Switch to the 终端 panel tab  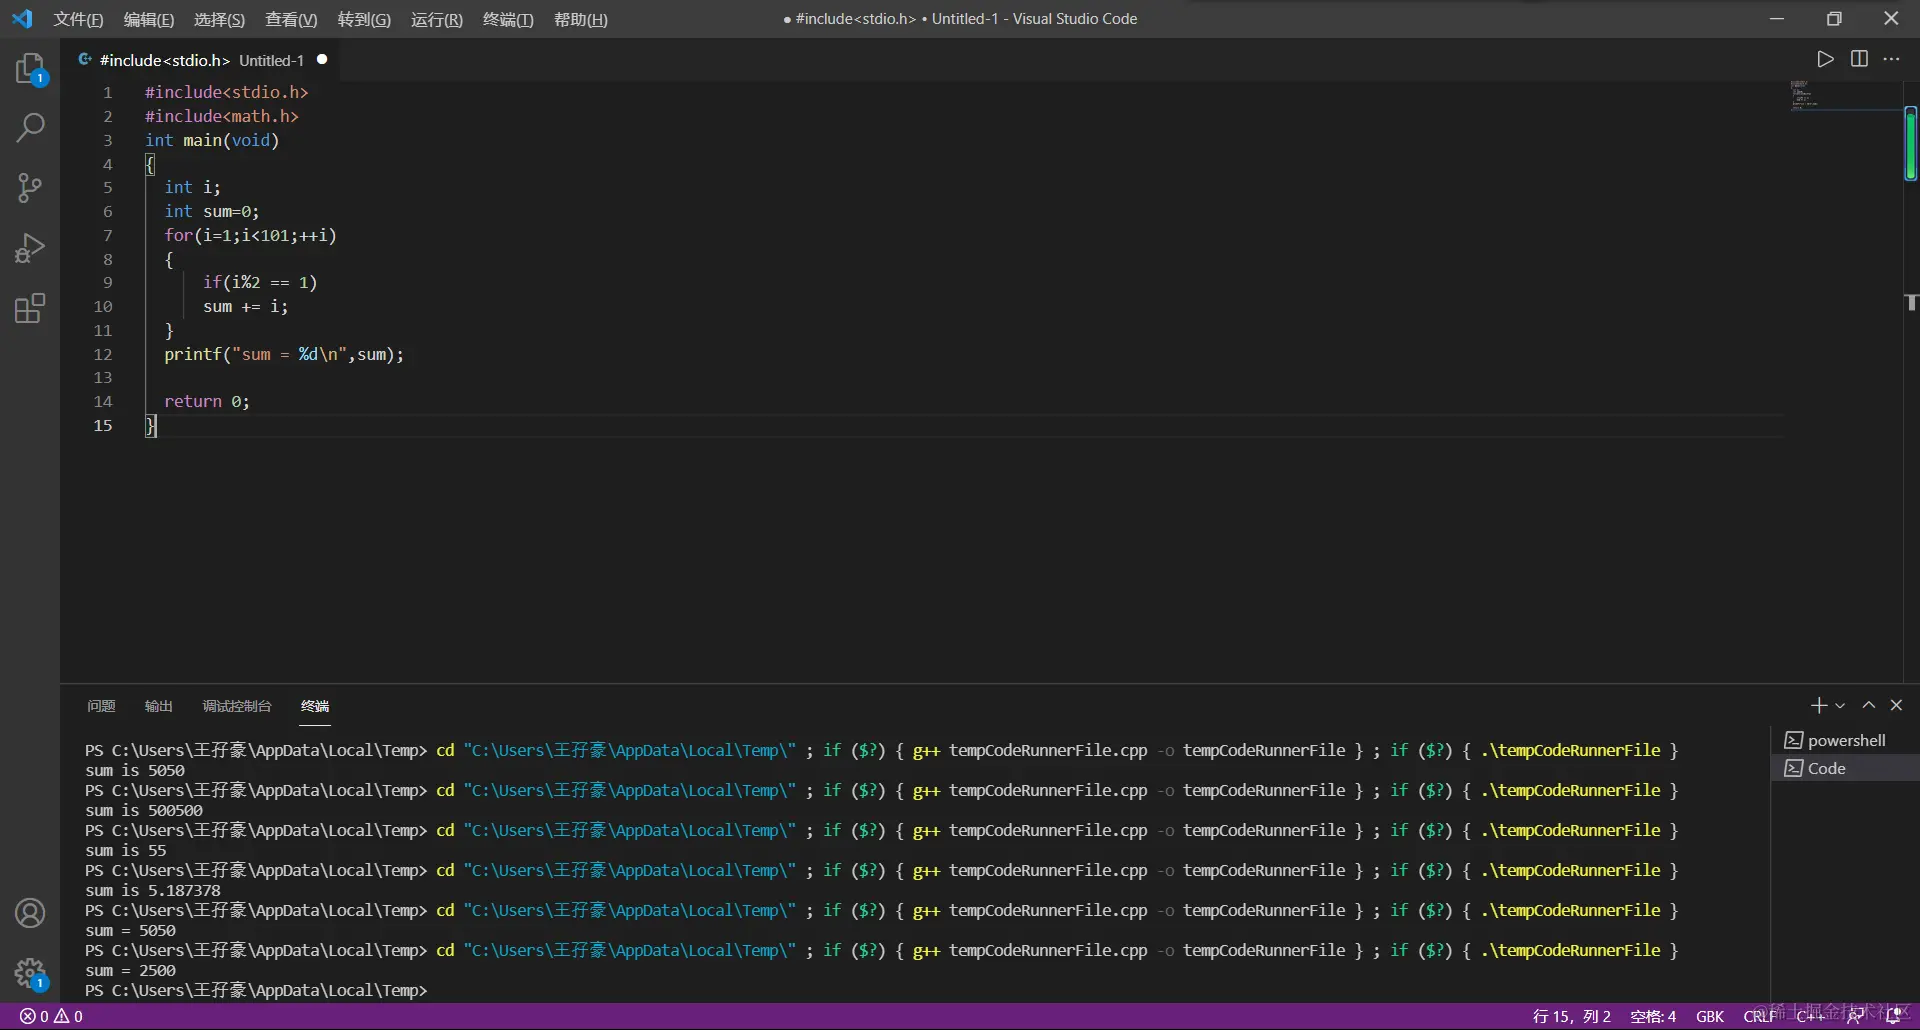315,706
